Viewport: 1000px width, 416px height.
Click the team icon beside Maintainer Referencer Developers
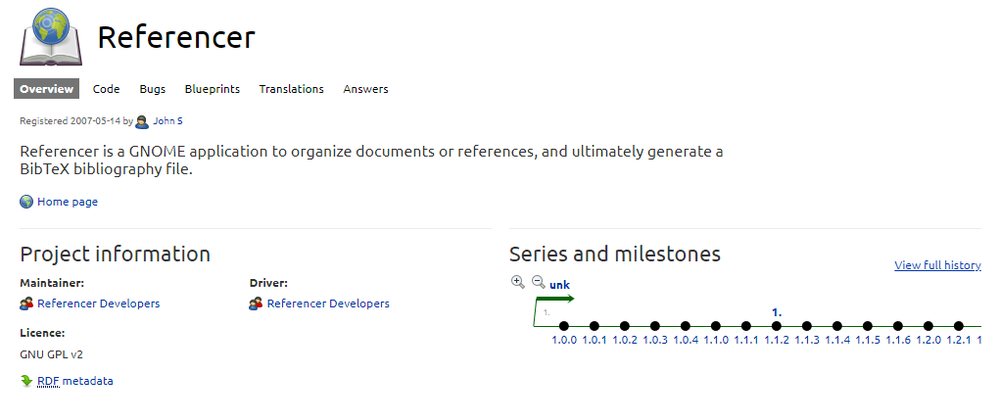tap(26, 304)
